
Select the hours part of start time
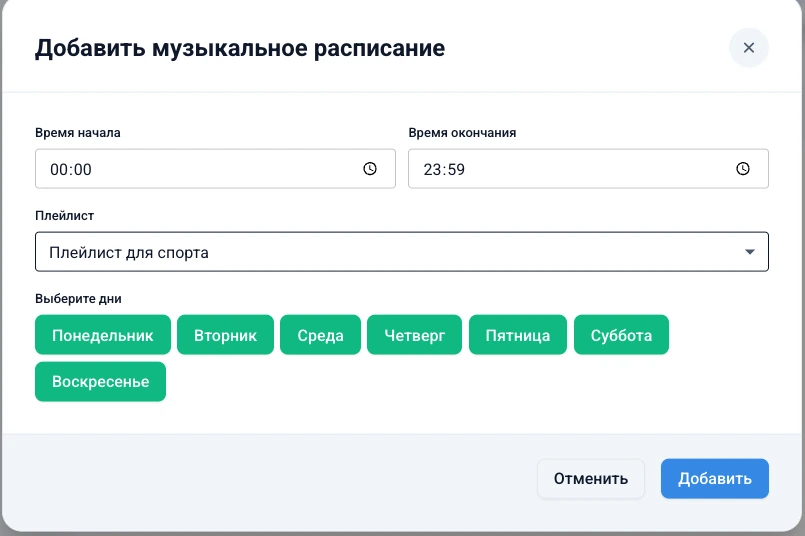[x=58, y=170]
